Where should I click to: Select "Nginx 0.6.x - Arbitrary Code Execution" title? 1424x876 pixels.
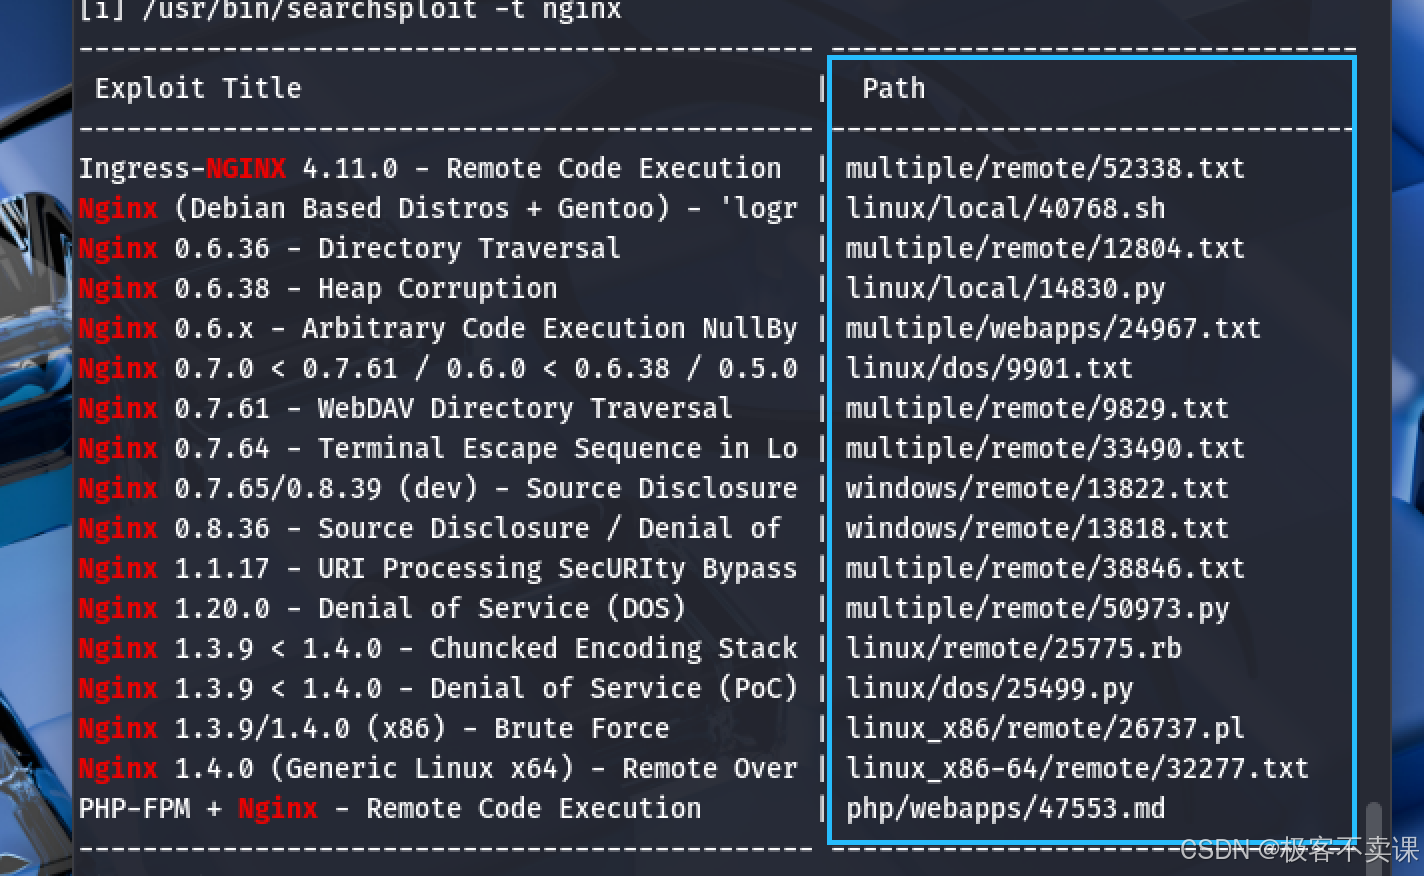click(438, 328)
